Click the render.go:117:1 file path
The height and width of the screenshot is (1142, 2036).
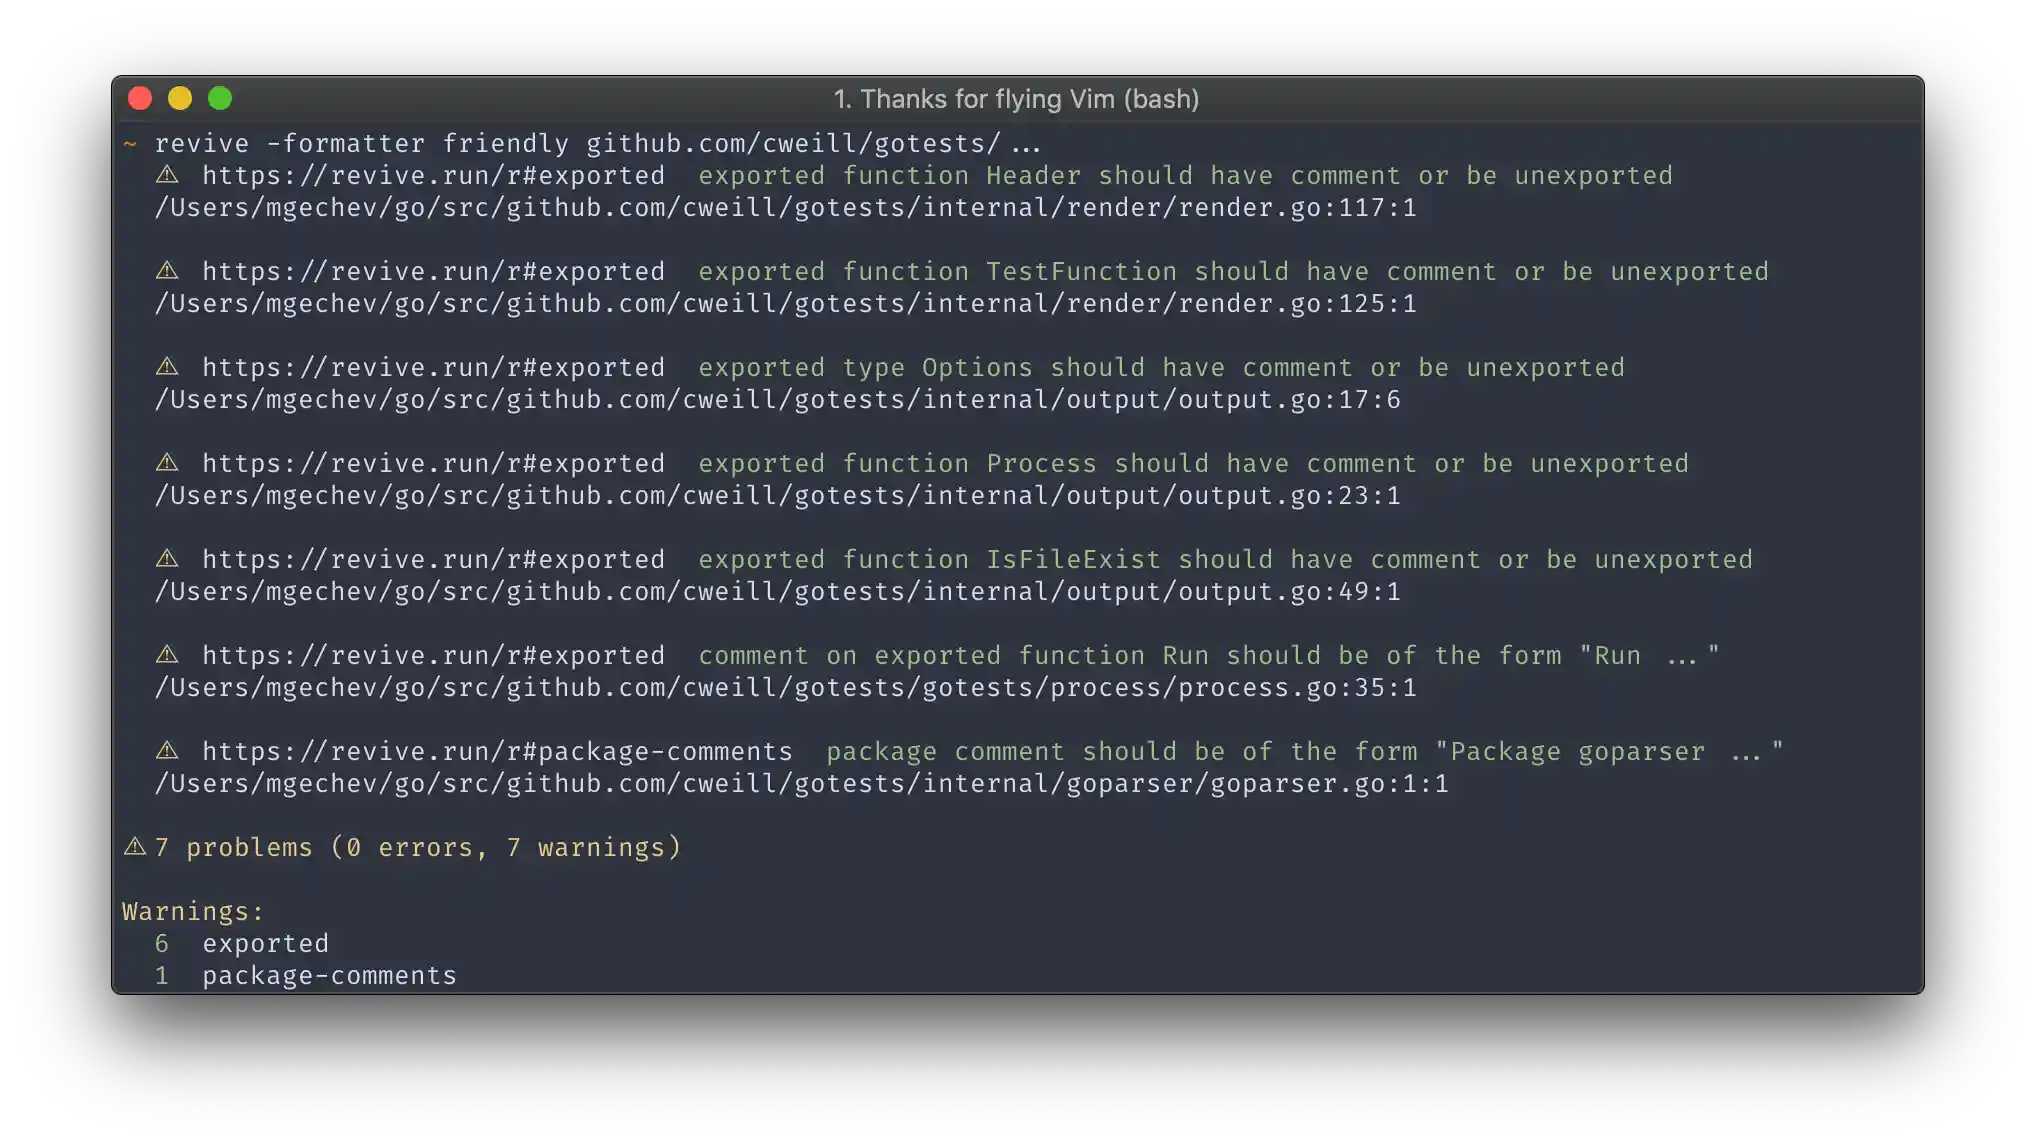(785, 208)
